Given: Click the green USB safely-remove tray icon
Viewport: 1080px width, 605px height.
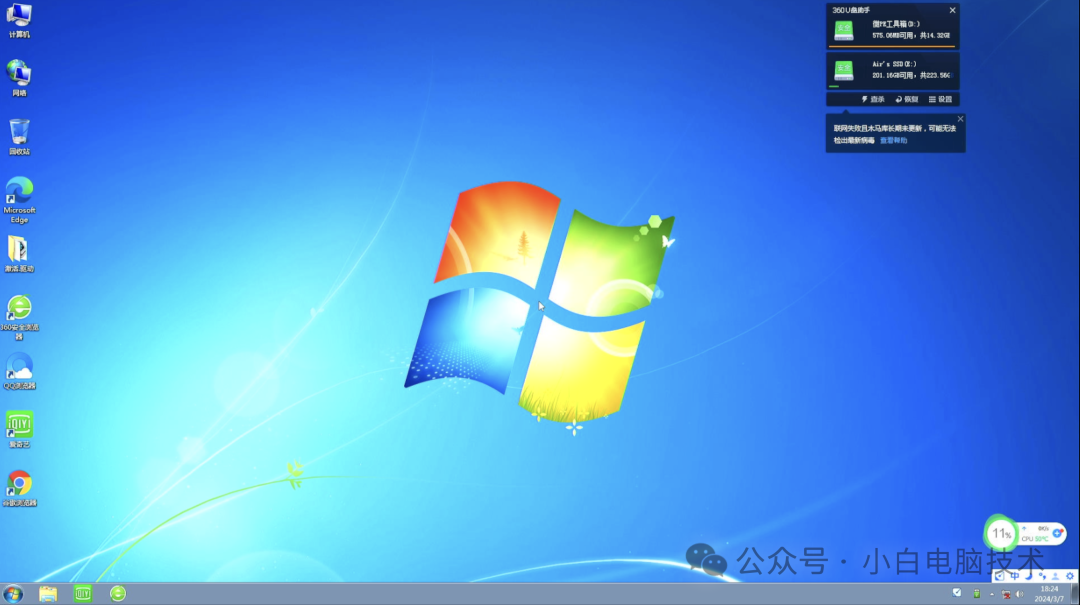Looking at the screenshot, I should 977,593.
